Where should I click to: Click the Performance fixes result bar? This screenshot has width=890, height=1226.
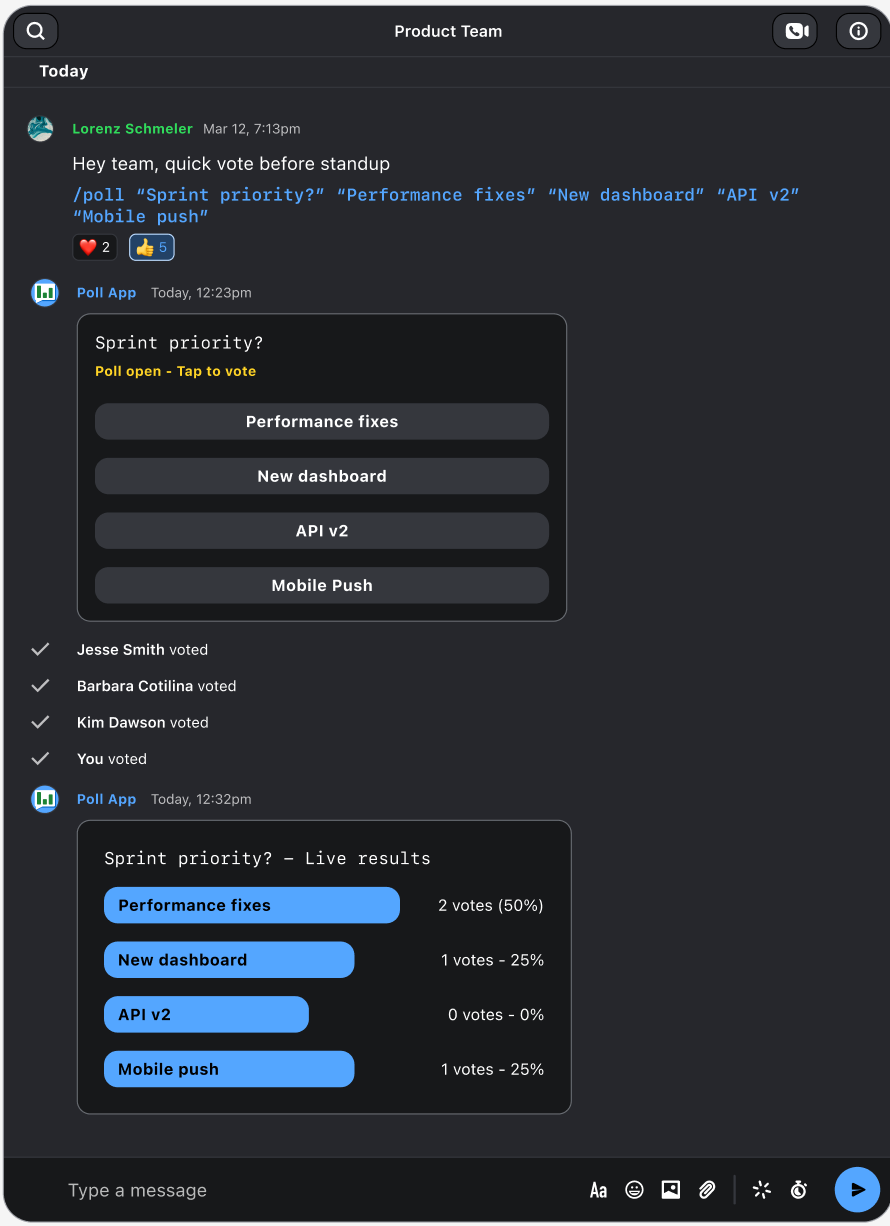tap(252, 905)
